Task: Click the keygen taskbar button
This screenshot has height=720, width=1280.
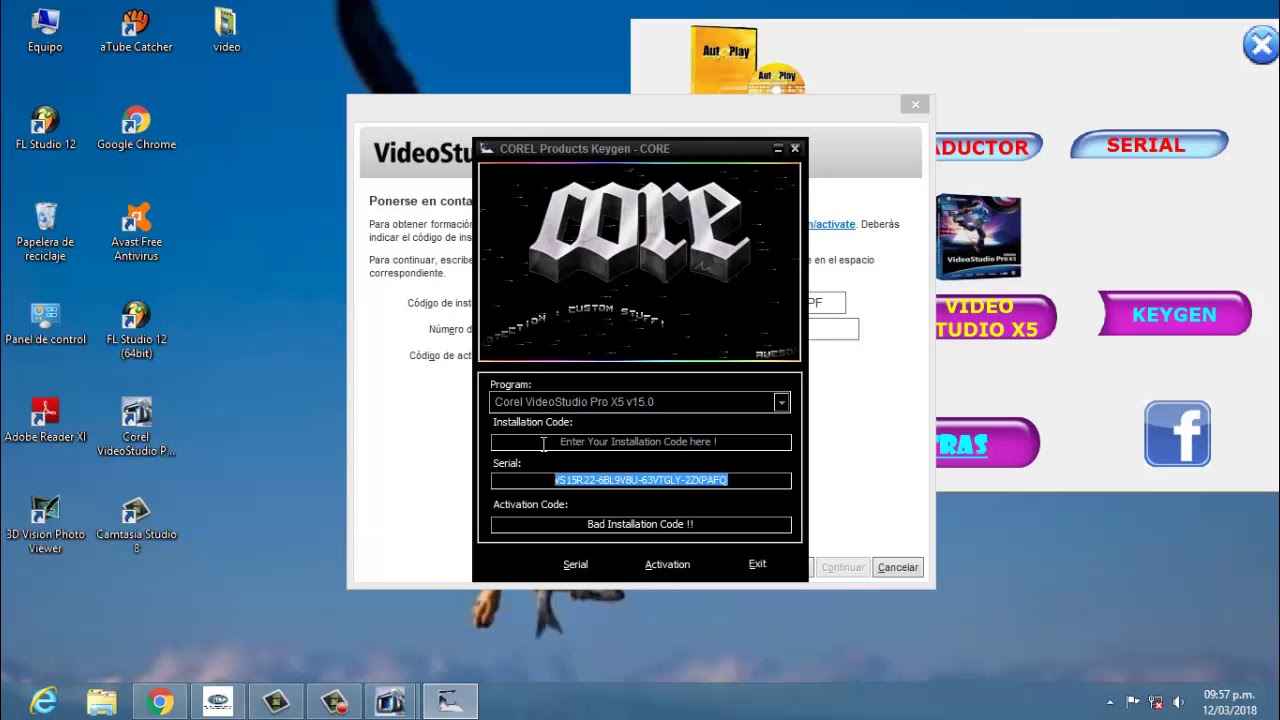Action: (x=450, y=702)
